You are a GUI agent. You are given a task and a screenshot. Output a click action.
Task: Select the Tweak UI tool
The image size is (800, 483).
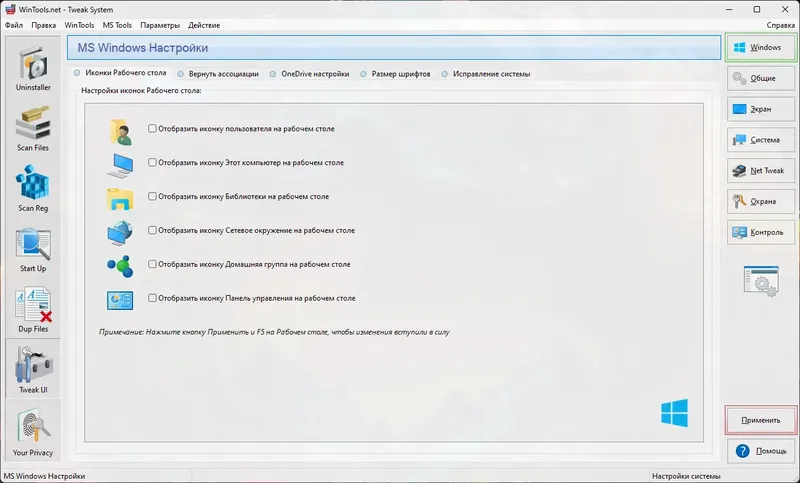33,369
